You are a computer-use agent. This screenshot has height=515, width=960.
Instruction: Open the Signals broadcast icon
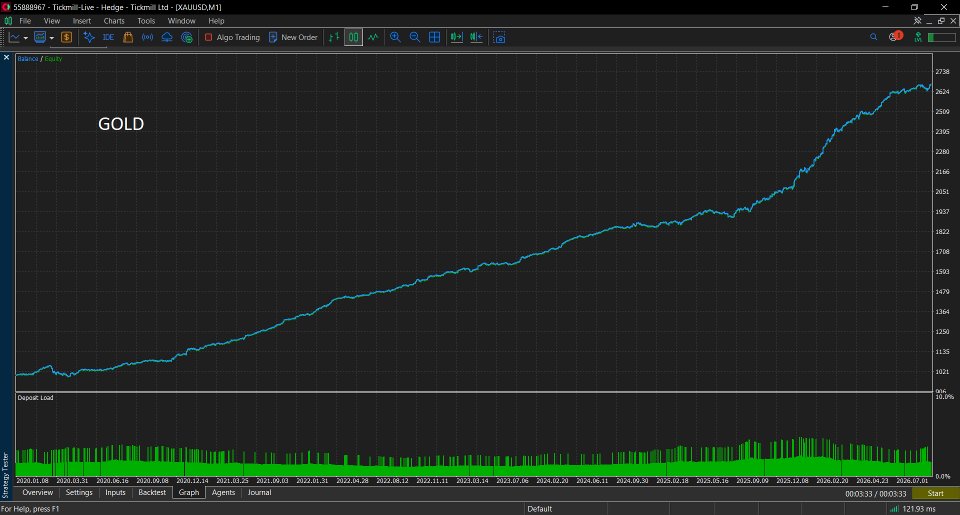coord(148,37)
